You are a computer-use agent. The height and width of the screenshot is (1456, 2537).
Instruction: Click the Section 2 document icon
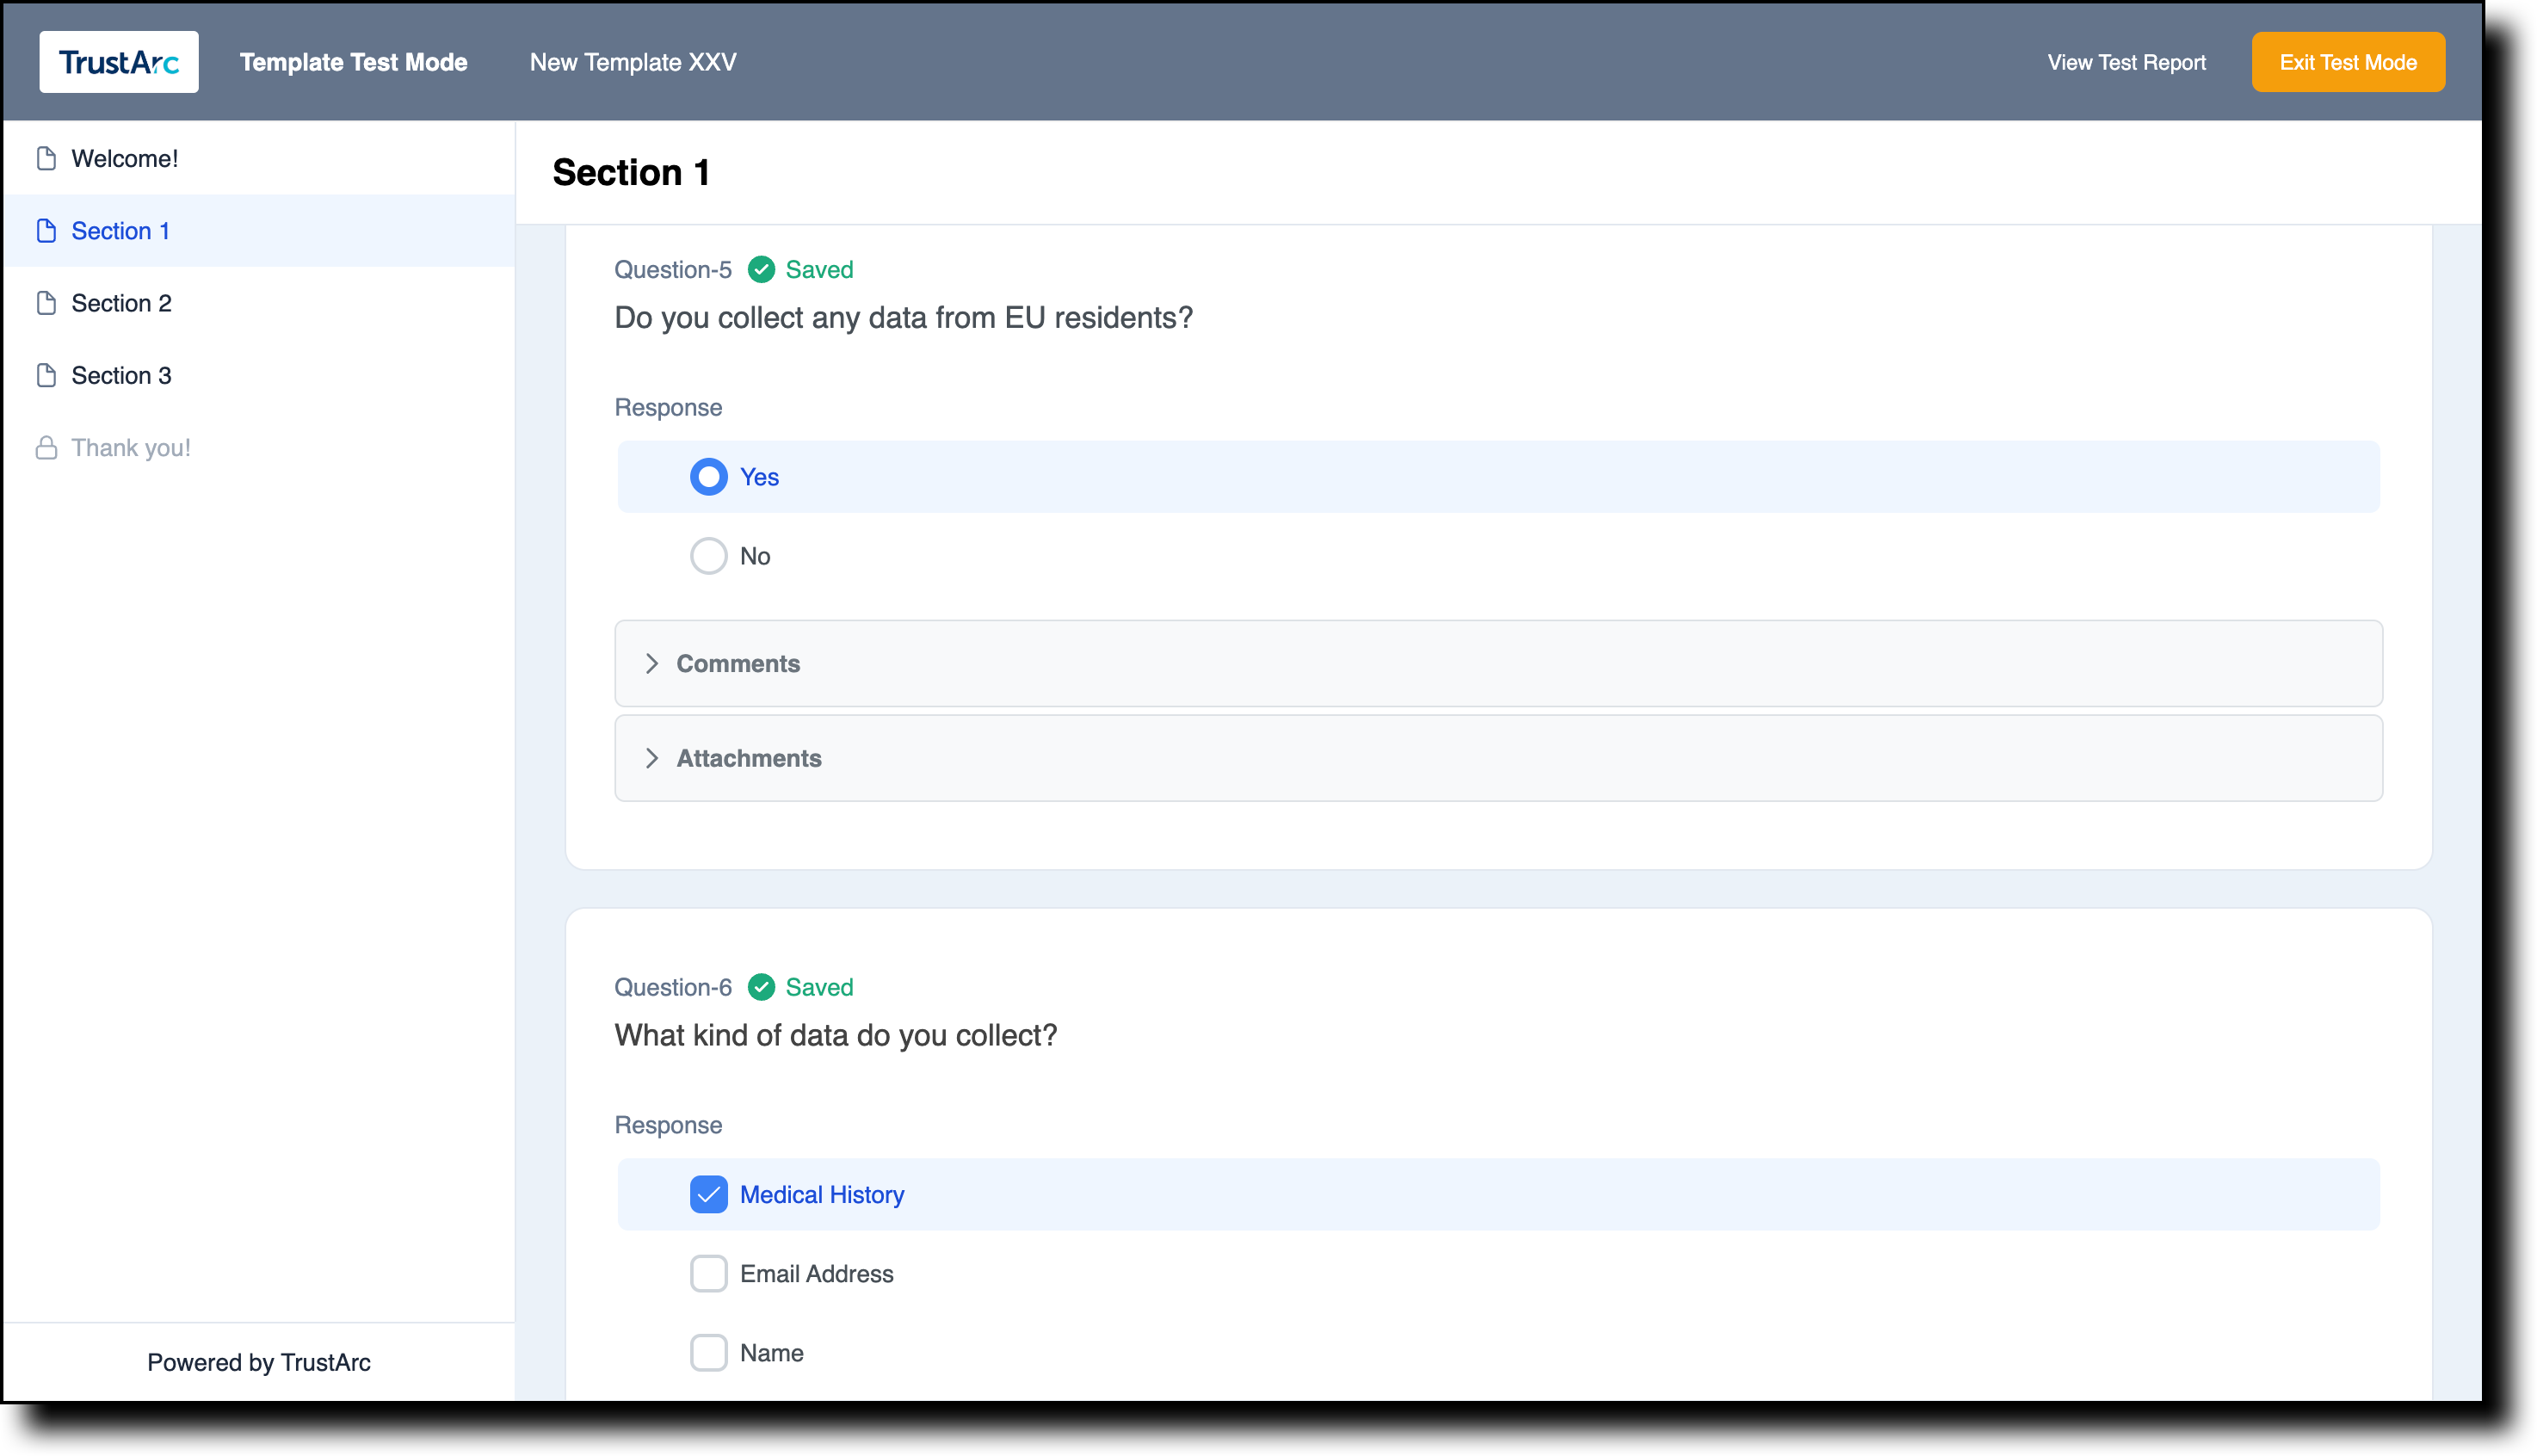[46, 303]
